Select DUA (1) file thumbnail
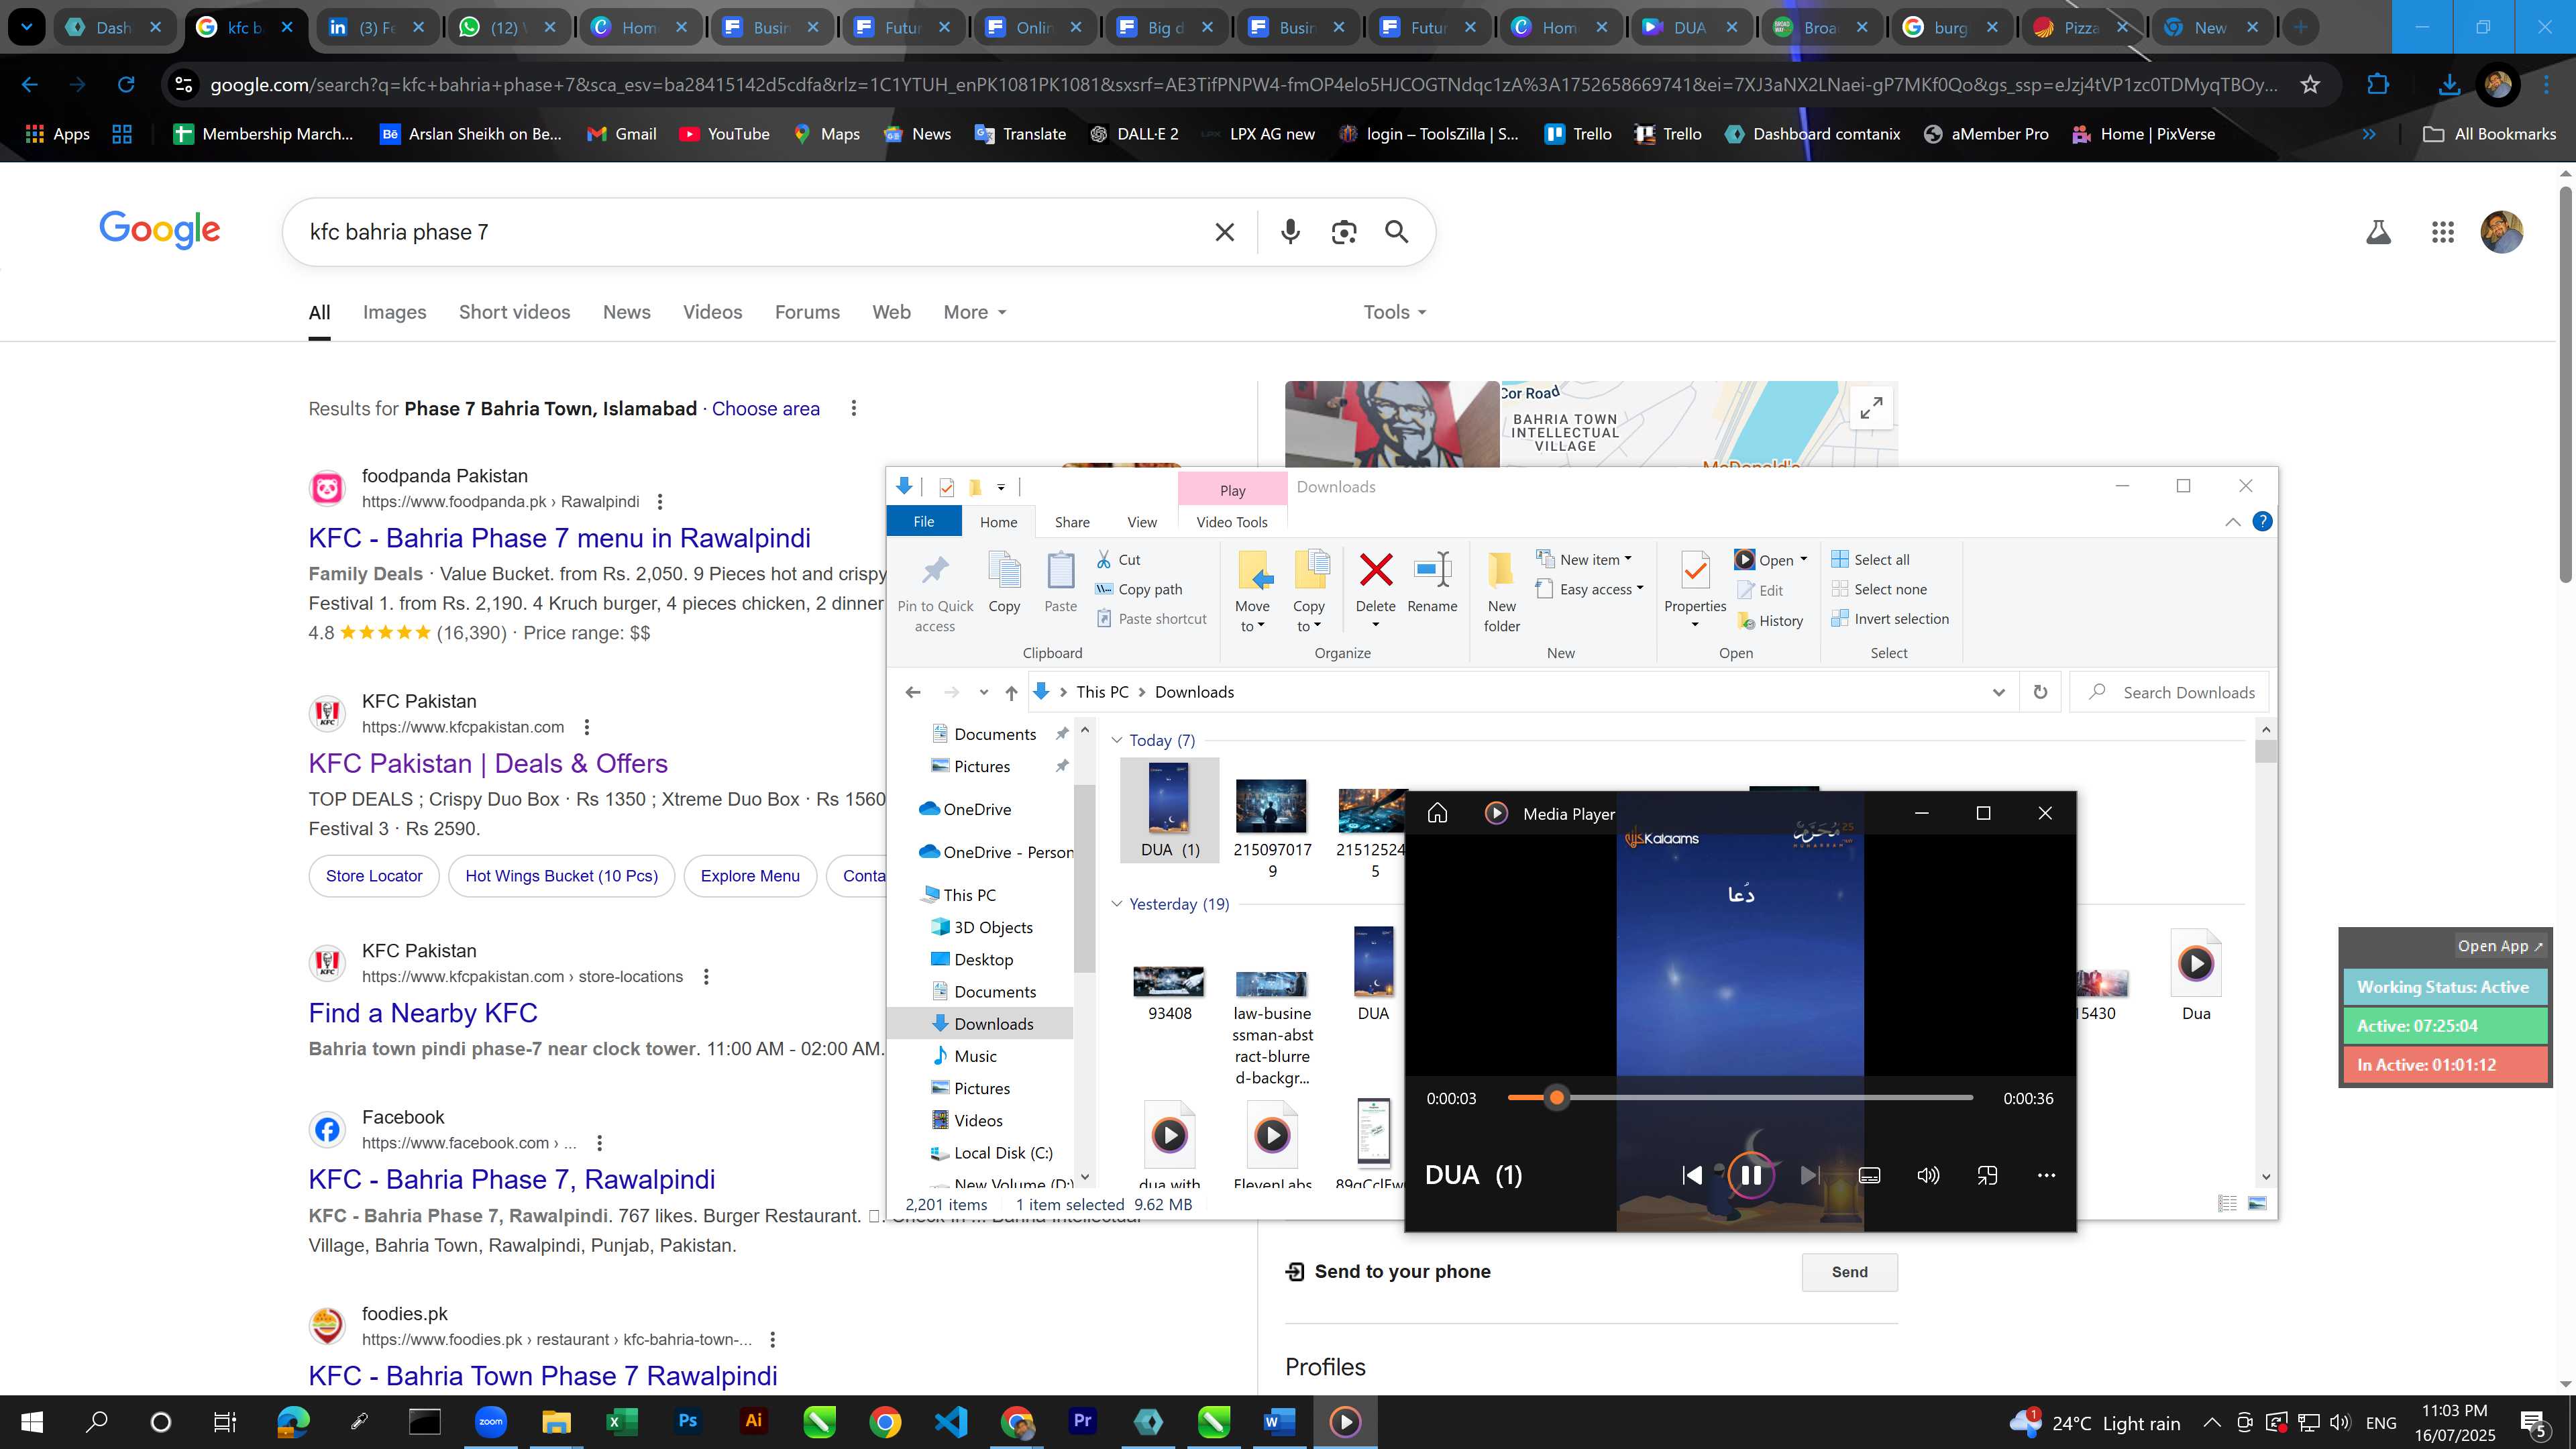 (x=1169, y=810)
